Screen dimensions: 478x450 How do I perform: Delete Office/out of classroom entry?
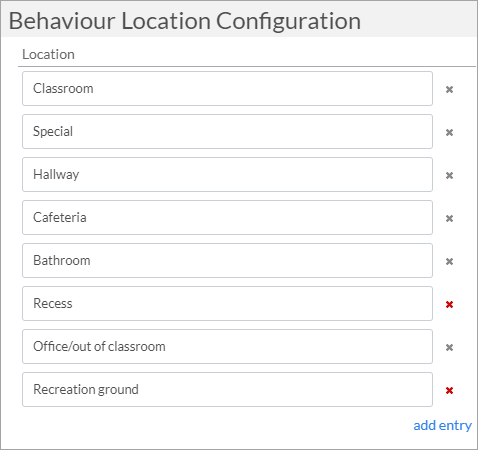[x=449, y=347]
